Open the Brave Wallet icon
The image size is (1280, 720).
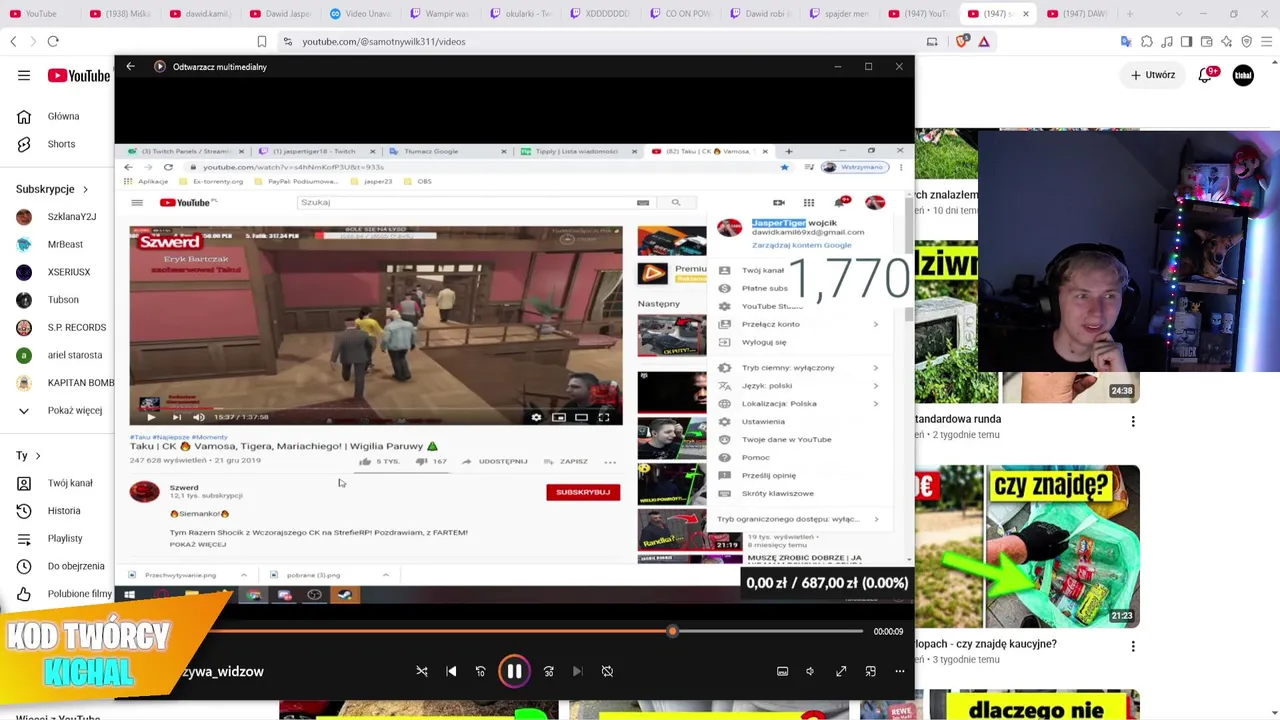coord(1206,42)
